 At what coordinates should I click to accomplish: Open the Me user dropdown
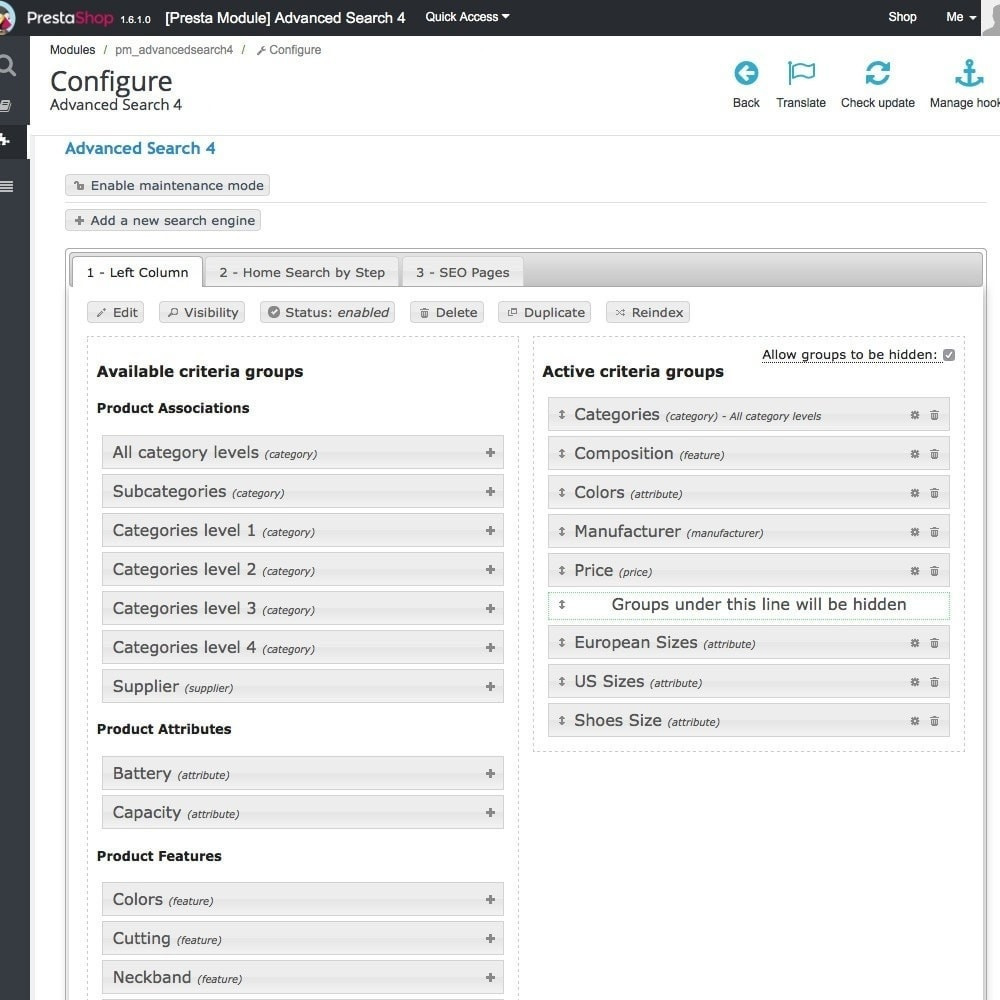[960, 17]
